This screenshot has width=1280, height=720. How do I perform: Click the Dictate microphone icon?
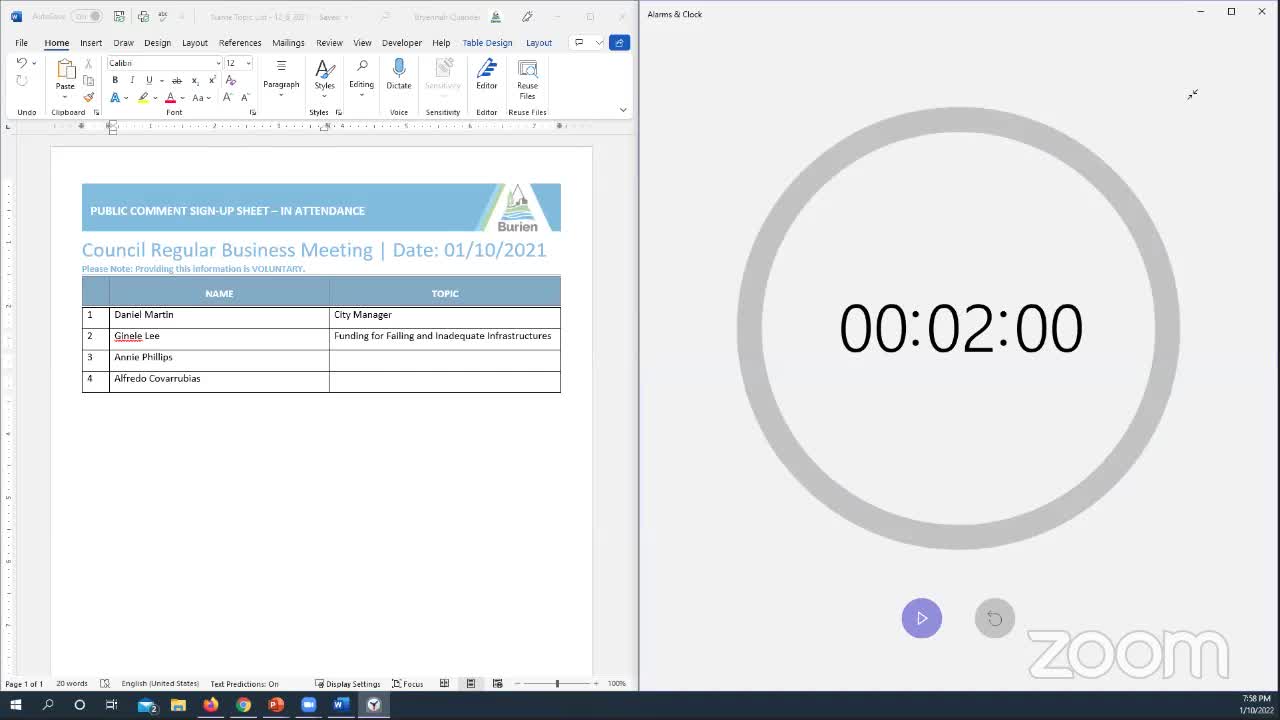click(x=398, y=70)
